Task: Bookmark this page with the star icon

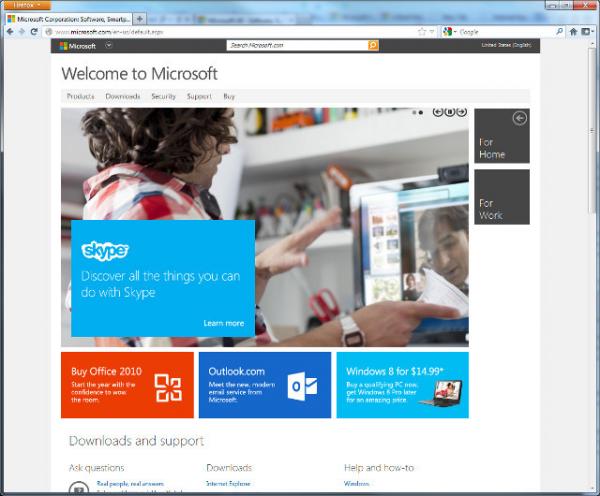Action: [422, 32]
